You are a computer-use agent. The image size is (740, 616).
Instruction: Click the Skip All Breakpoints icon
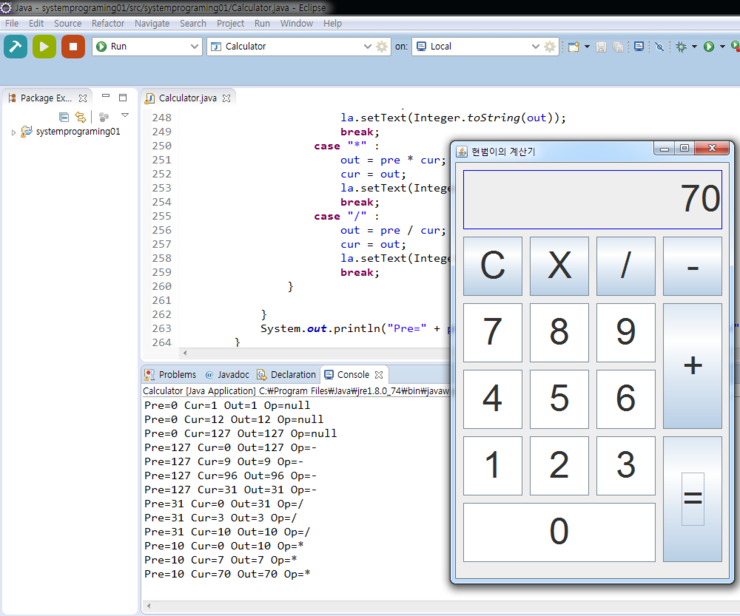click(659, 46)
